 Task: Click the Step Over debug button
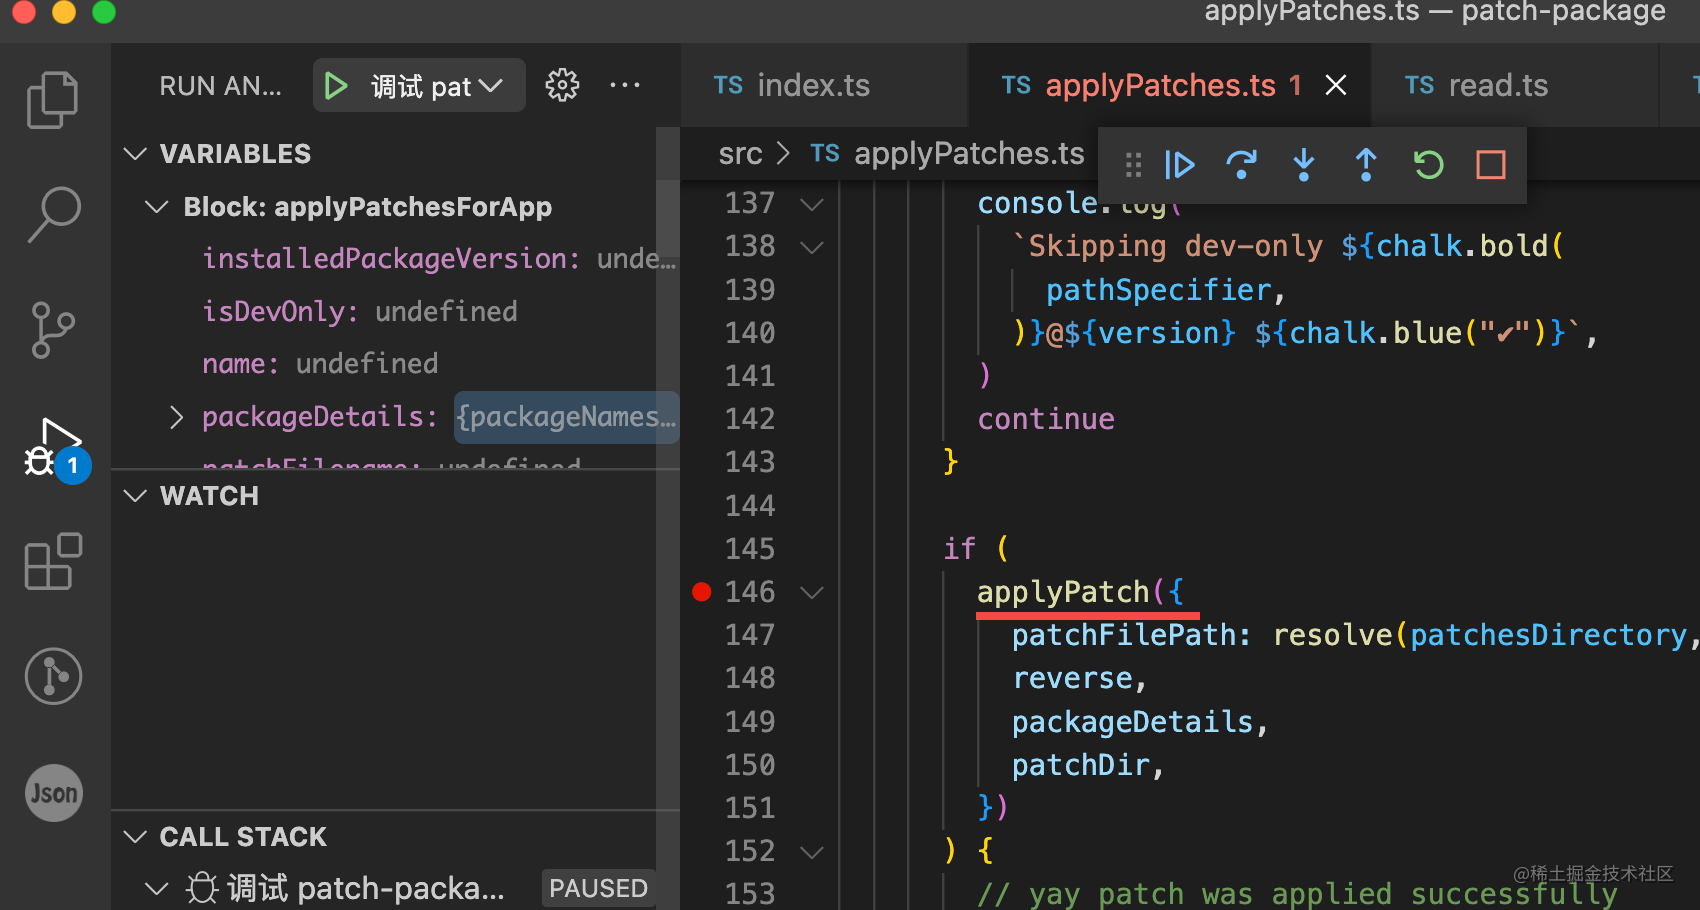[x=1242, y=165]
